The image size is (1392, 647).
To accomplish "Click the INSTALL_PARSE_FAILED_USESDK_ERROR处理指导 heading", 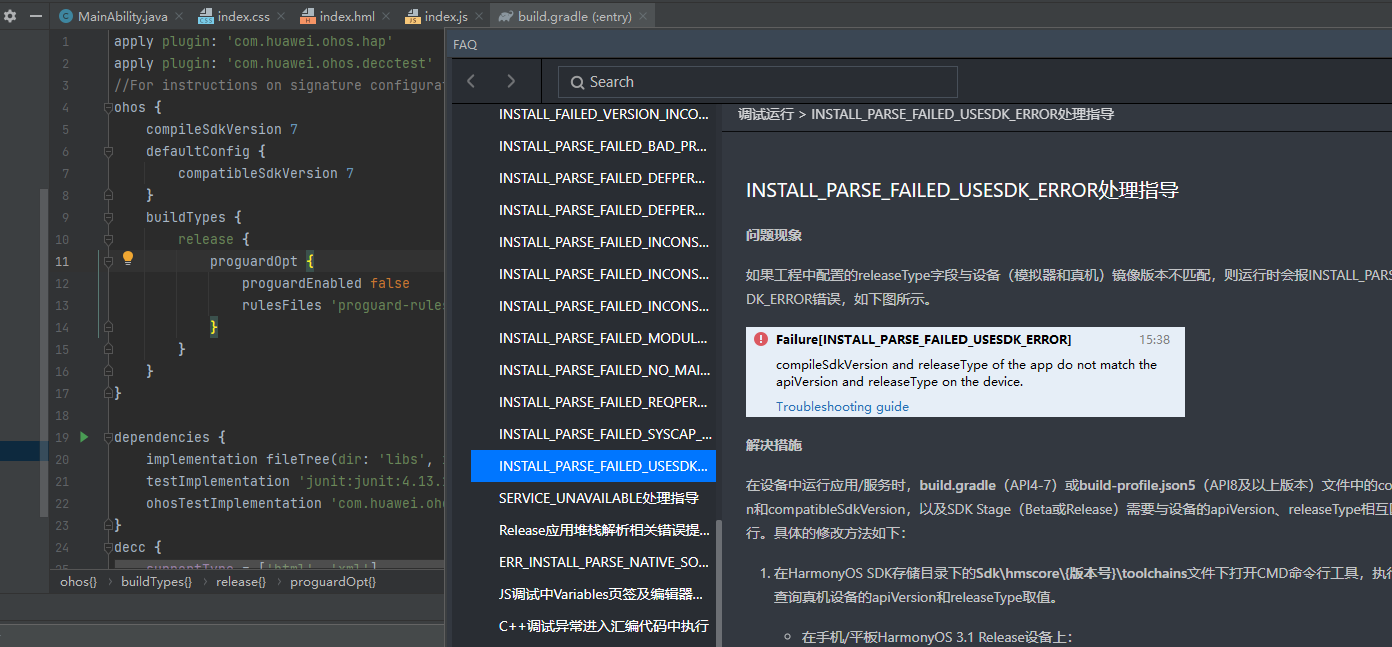I will (x=962, y=190).
